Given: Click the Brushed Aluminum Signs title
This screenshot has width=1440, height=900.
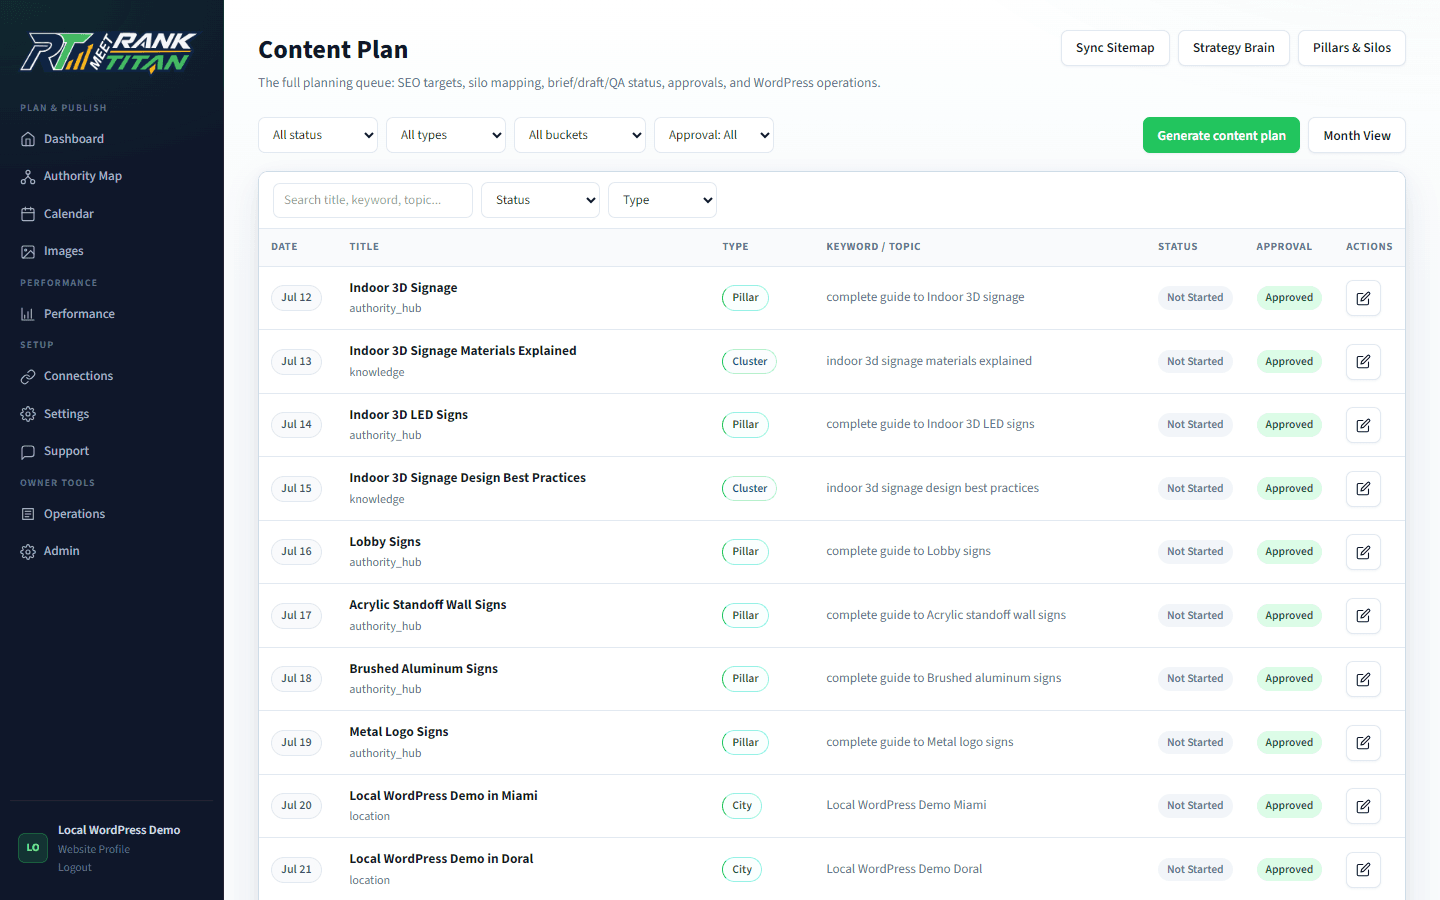Looking at the screenshot, I should (423, 669).
